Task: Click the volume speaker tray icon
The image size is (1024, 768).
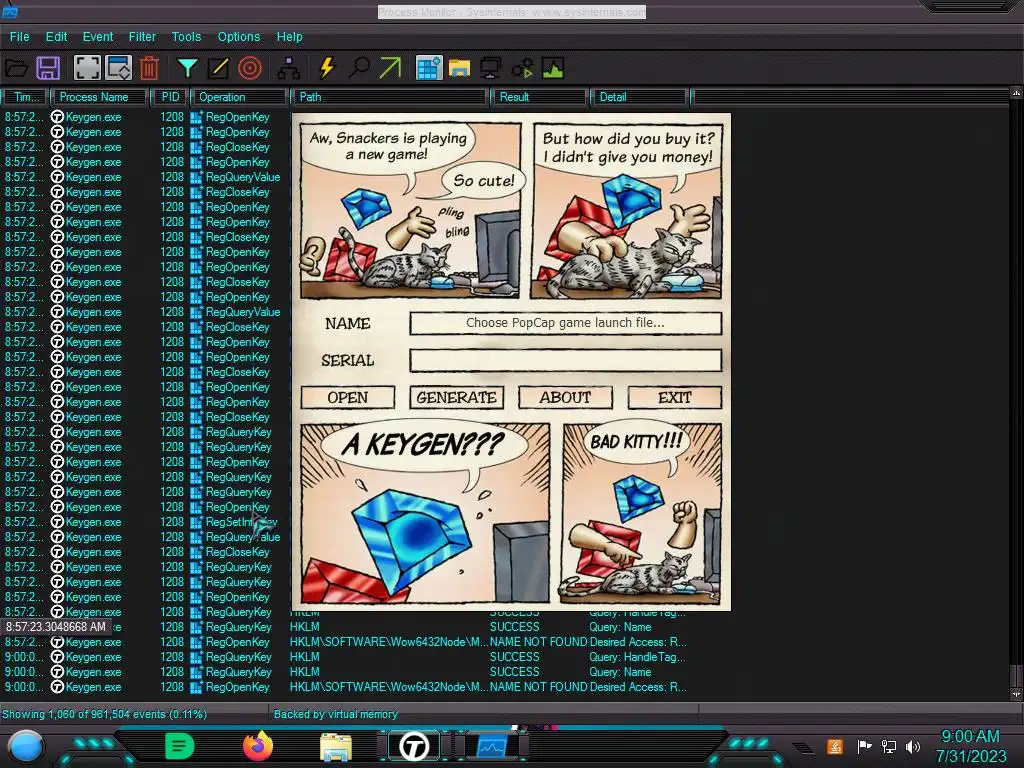Action: [913, 746]
